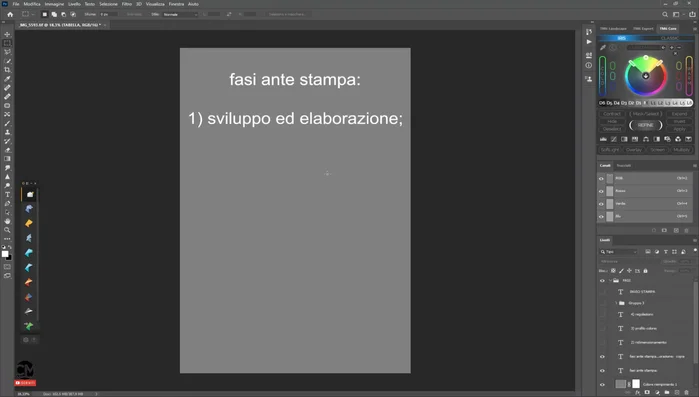The height and width of the screenshot is (397, 699).
Task: Select the Horizontal Type tool
Action: click(x=7, y=195)
